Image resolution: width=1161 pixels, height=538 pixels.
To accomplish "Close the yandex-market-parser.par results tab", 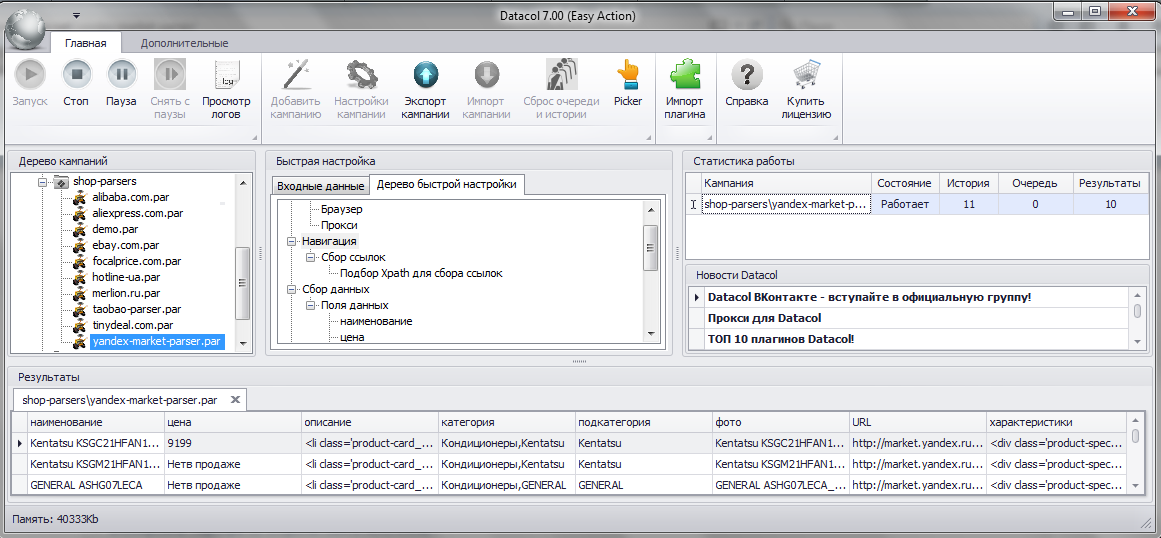I will pos(235,400).
